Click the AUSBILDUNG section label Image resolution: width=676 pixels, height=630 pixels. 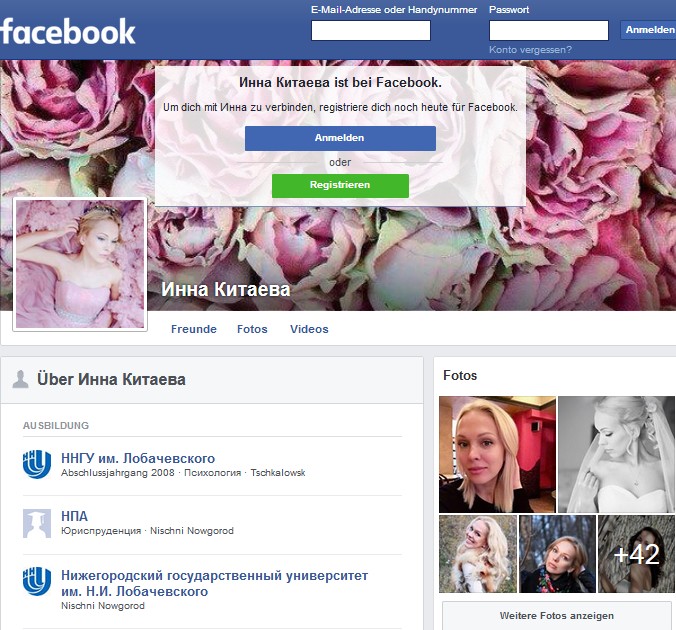56,426
